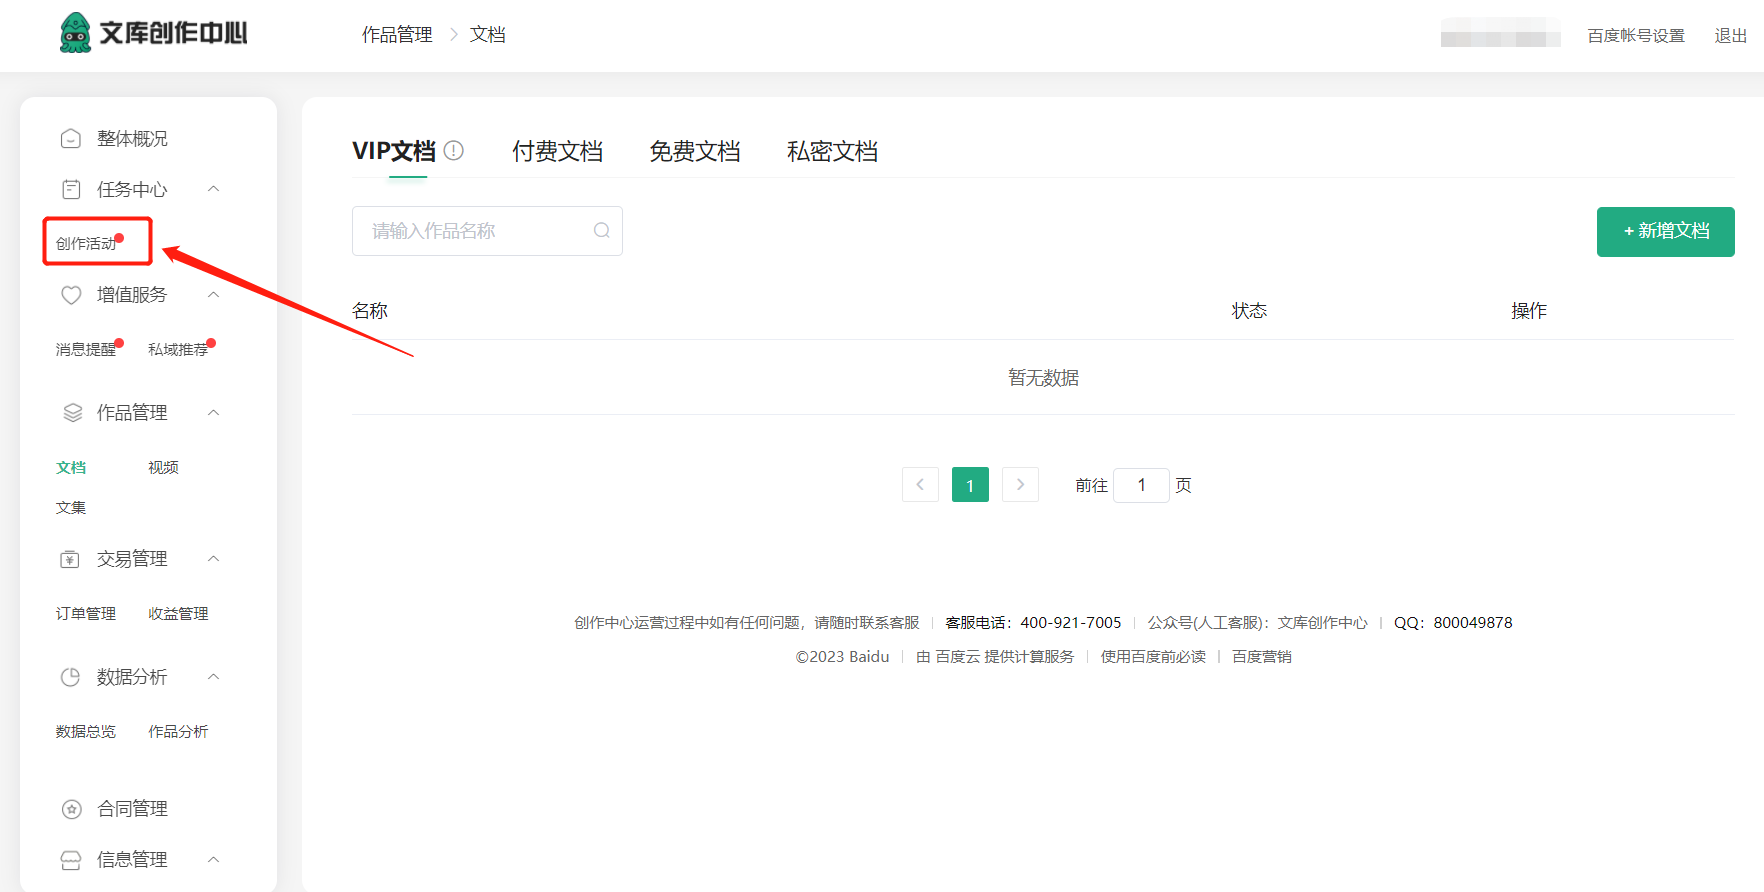Screen dimensions: 1764x892
Task: Click the 操作 column header
Action: (1529, 311)
